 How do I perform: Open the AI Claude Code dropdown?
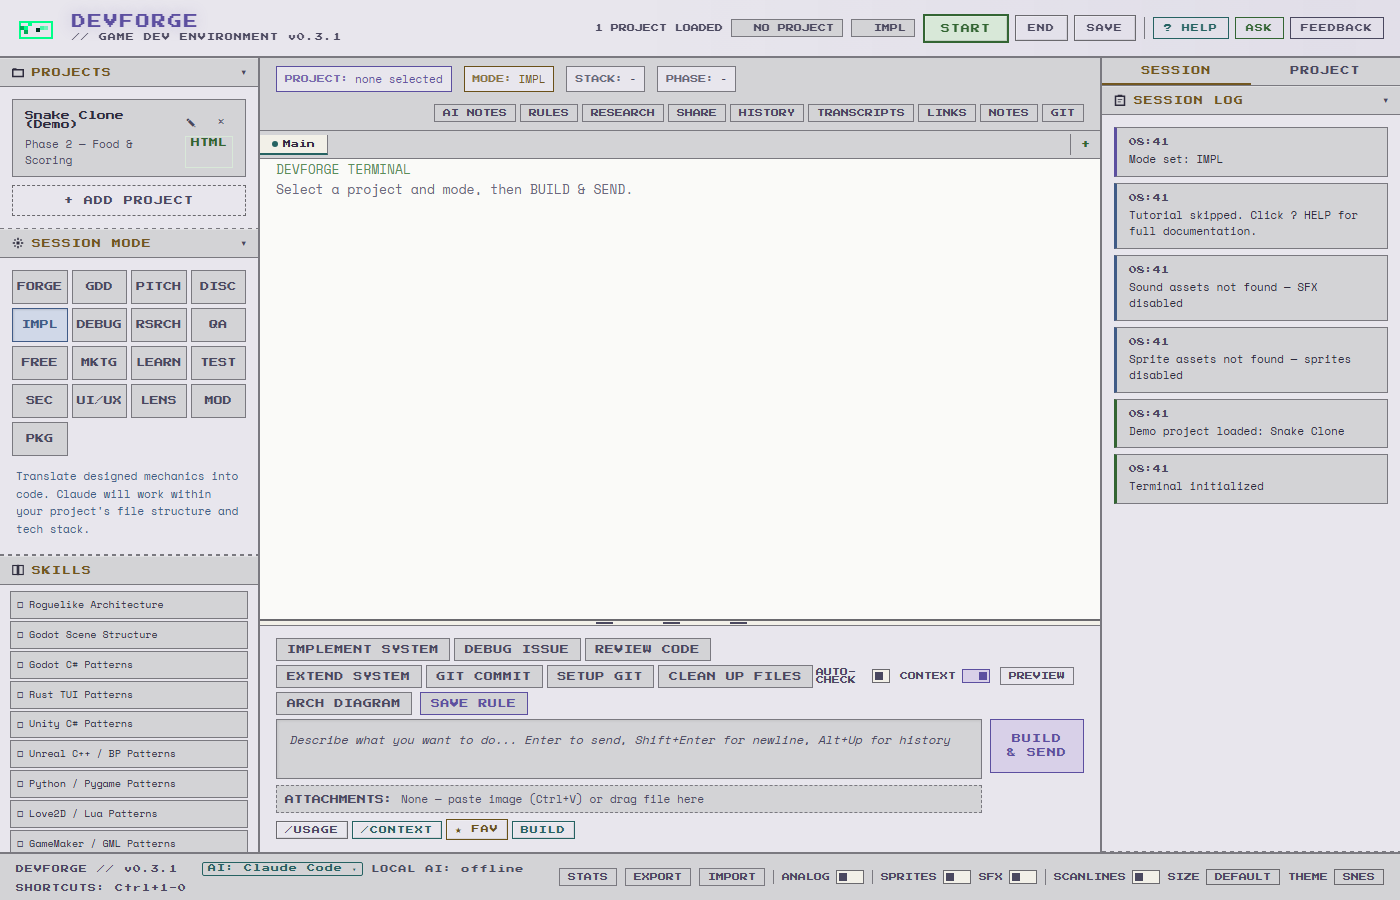(282, 868)
